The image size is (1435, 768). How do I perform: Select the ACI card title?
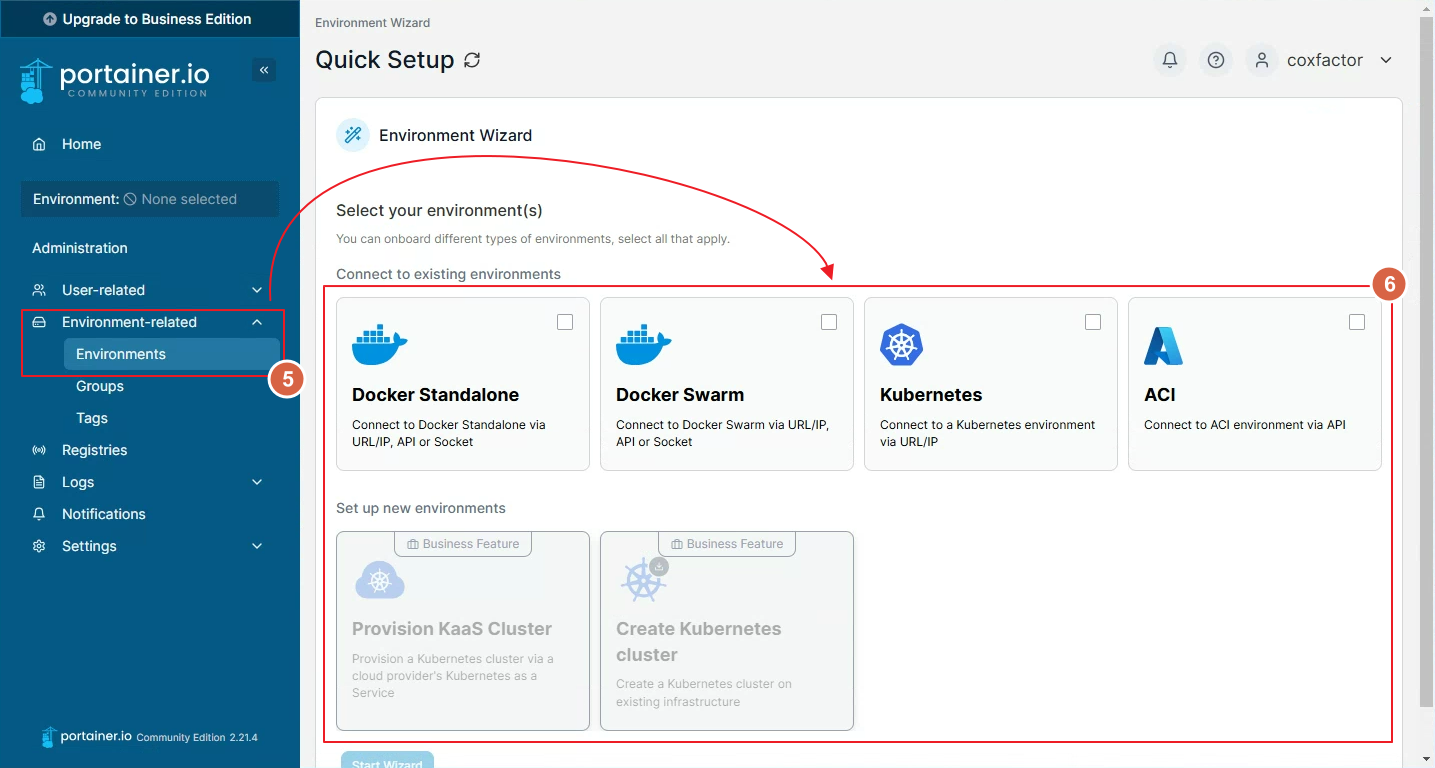tap(1160, 395)
